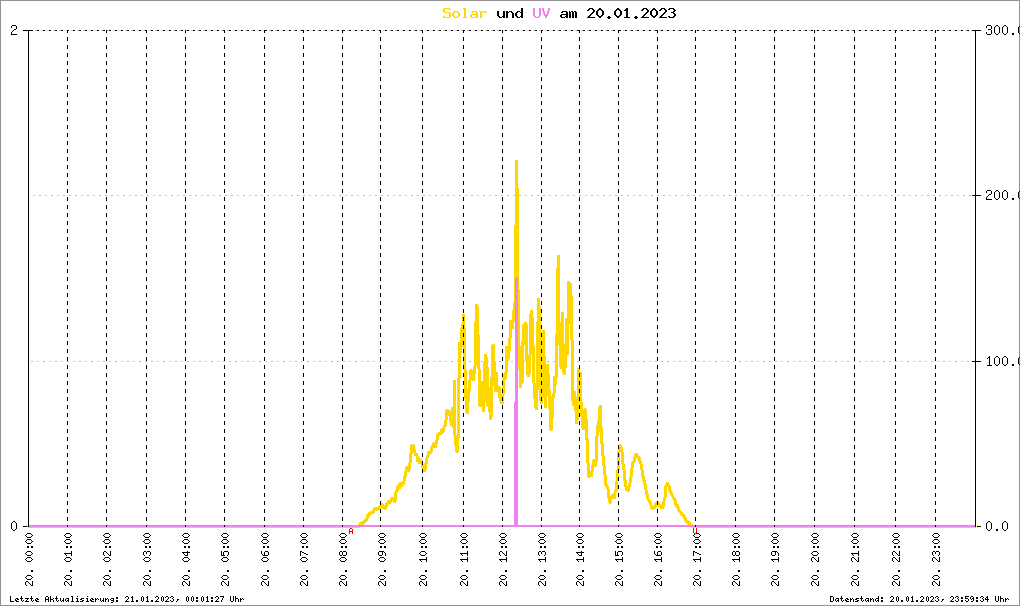1020x606 pixels.
Task: Click x-axis label "20. 01:00"
Action: (x=68, y=560)
